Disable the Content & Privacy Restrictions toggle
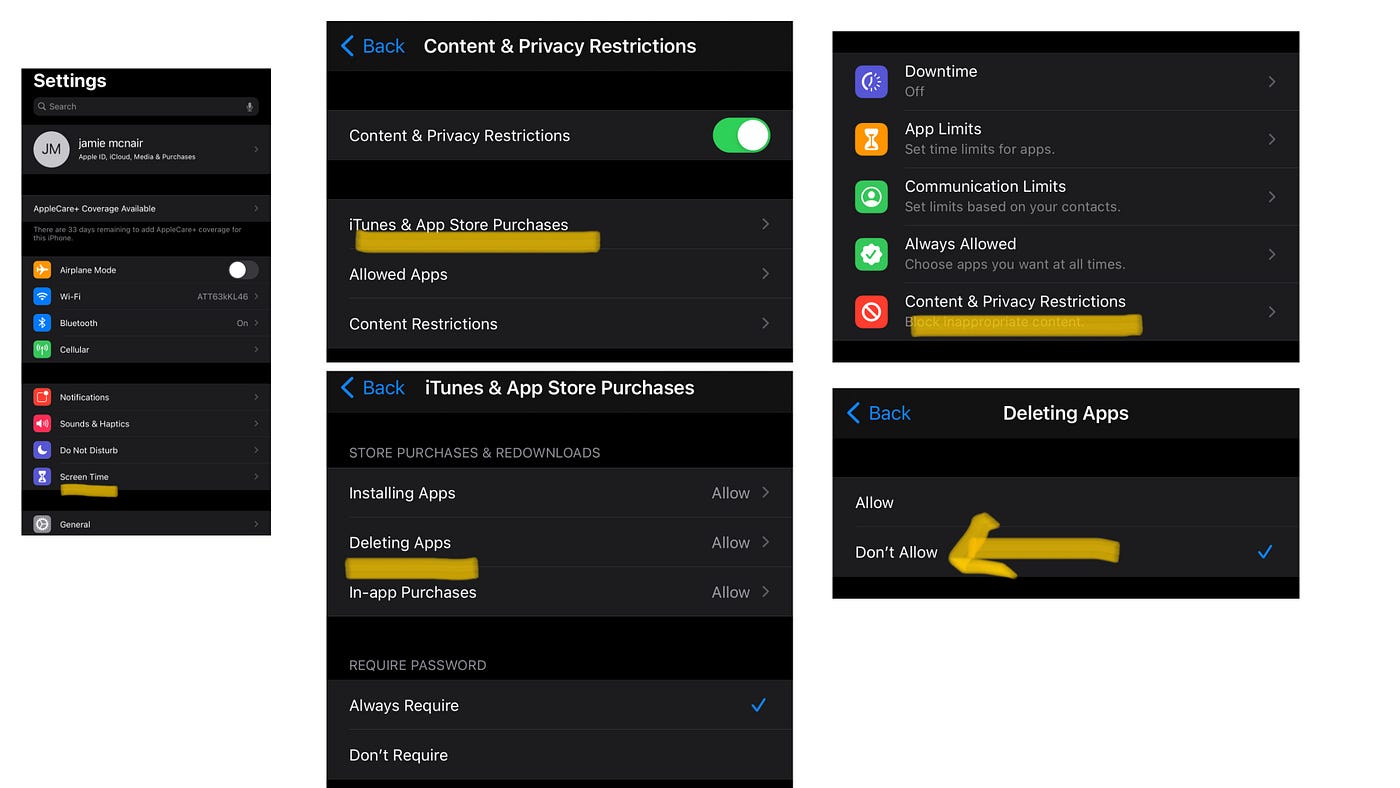 point(741,135)
